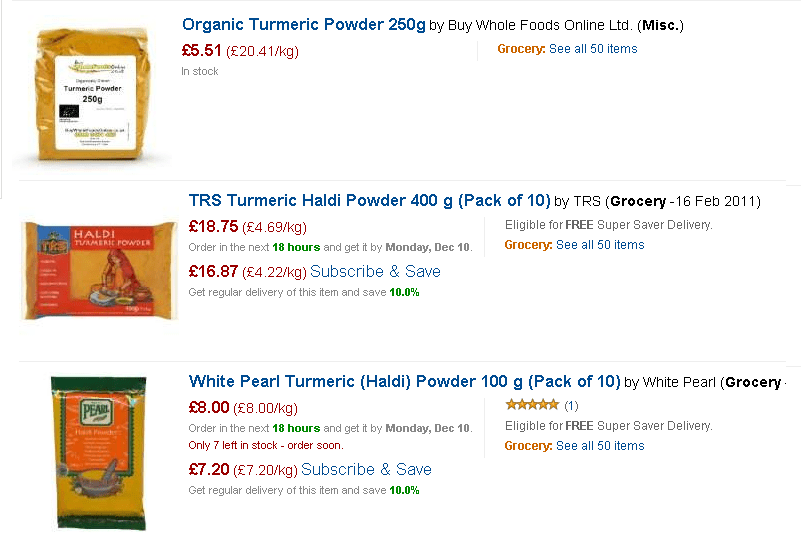This screenshot has height=546, width=801.
Task: Click the orange Grocery label in White Pearl listing
Action: tap(528, 446)
